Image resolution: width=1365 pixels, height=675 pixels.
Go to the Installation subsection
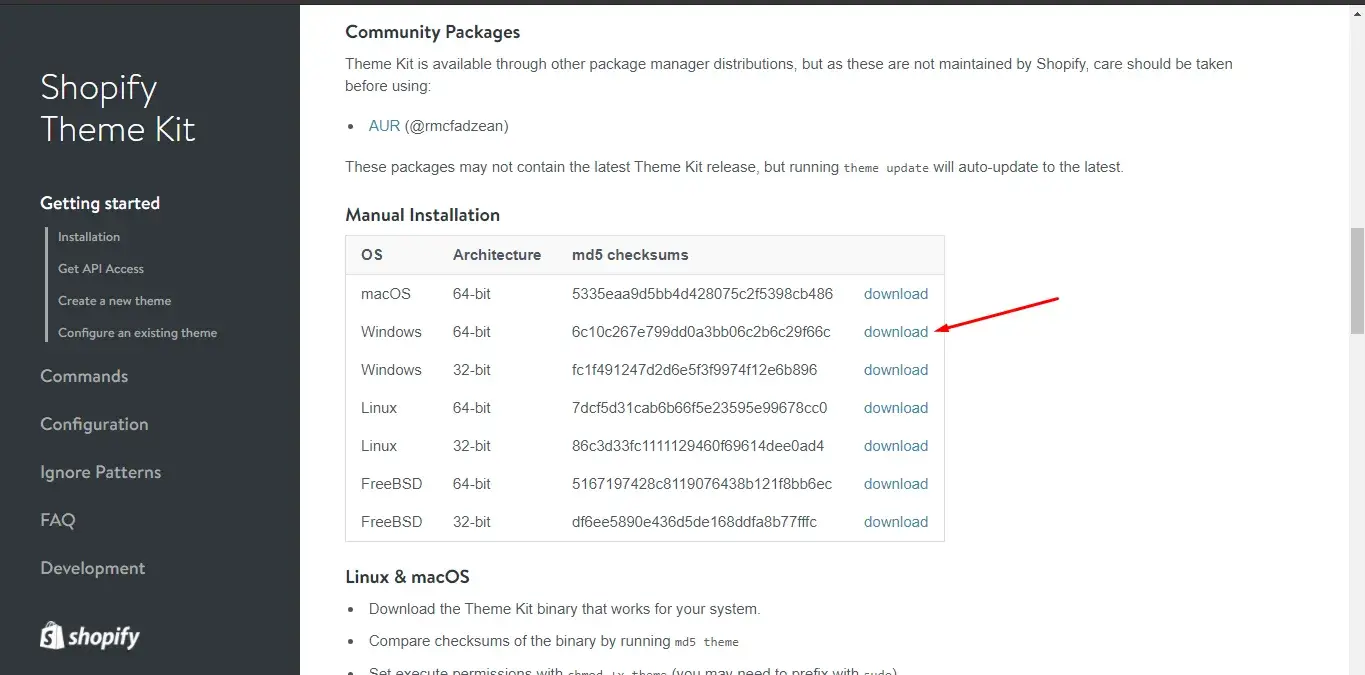click(x=89, y=237)
